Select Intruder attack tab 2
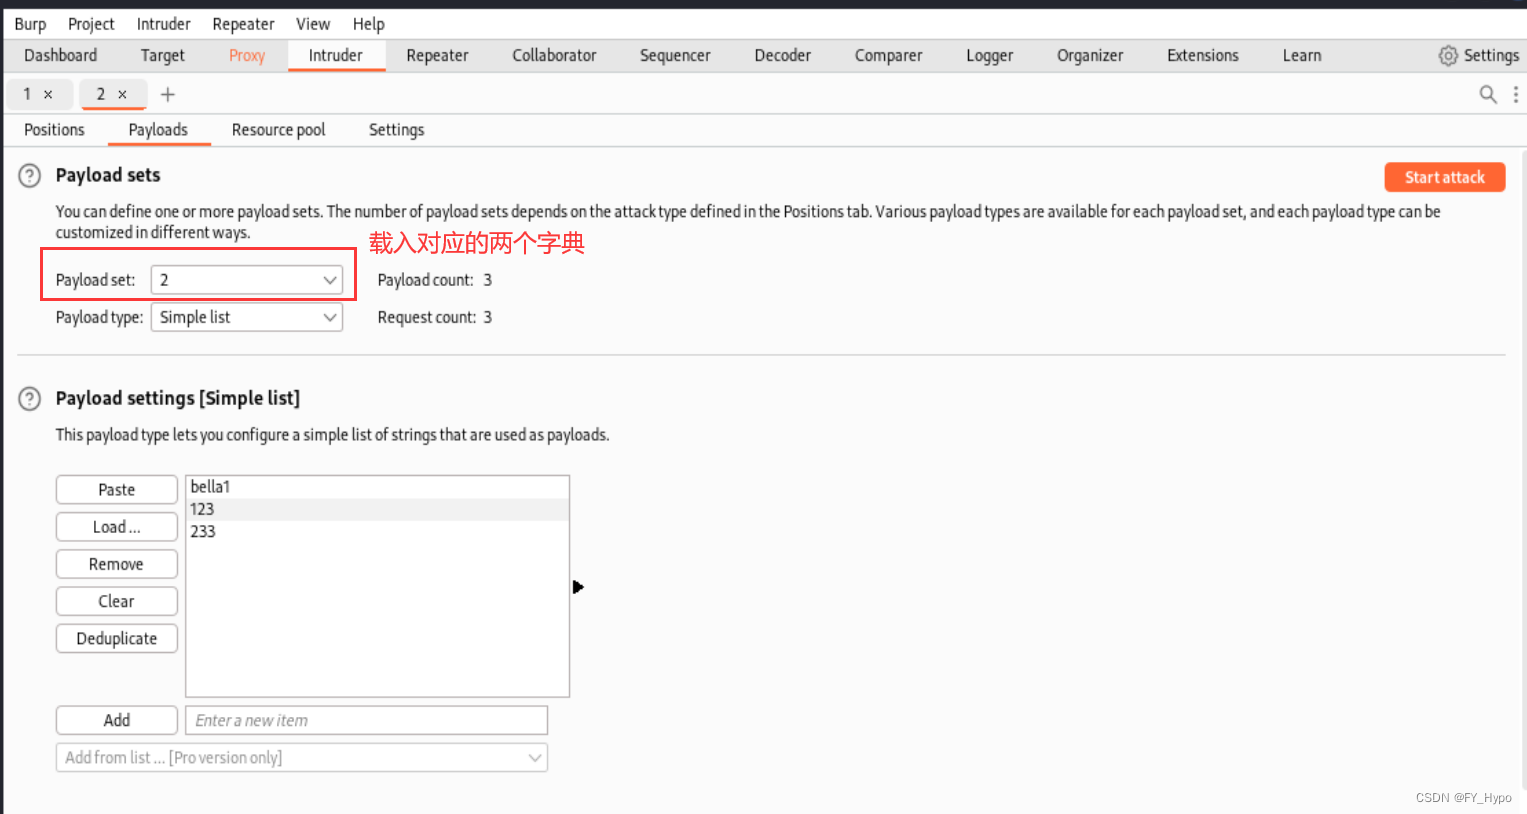The width and height of the screenshot is (1527, 814). point(101,94)
